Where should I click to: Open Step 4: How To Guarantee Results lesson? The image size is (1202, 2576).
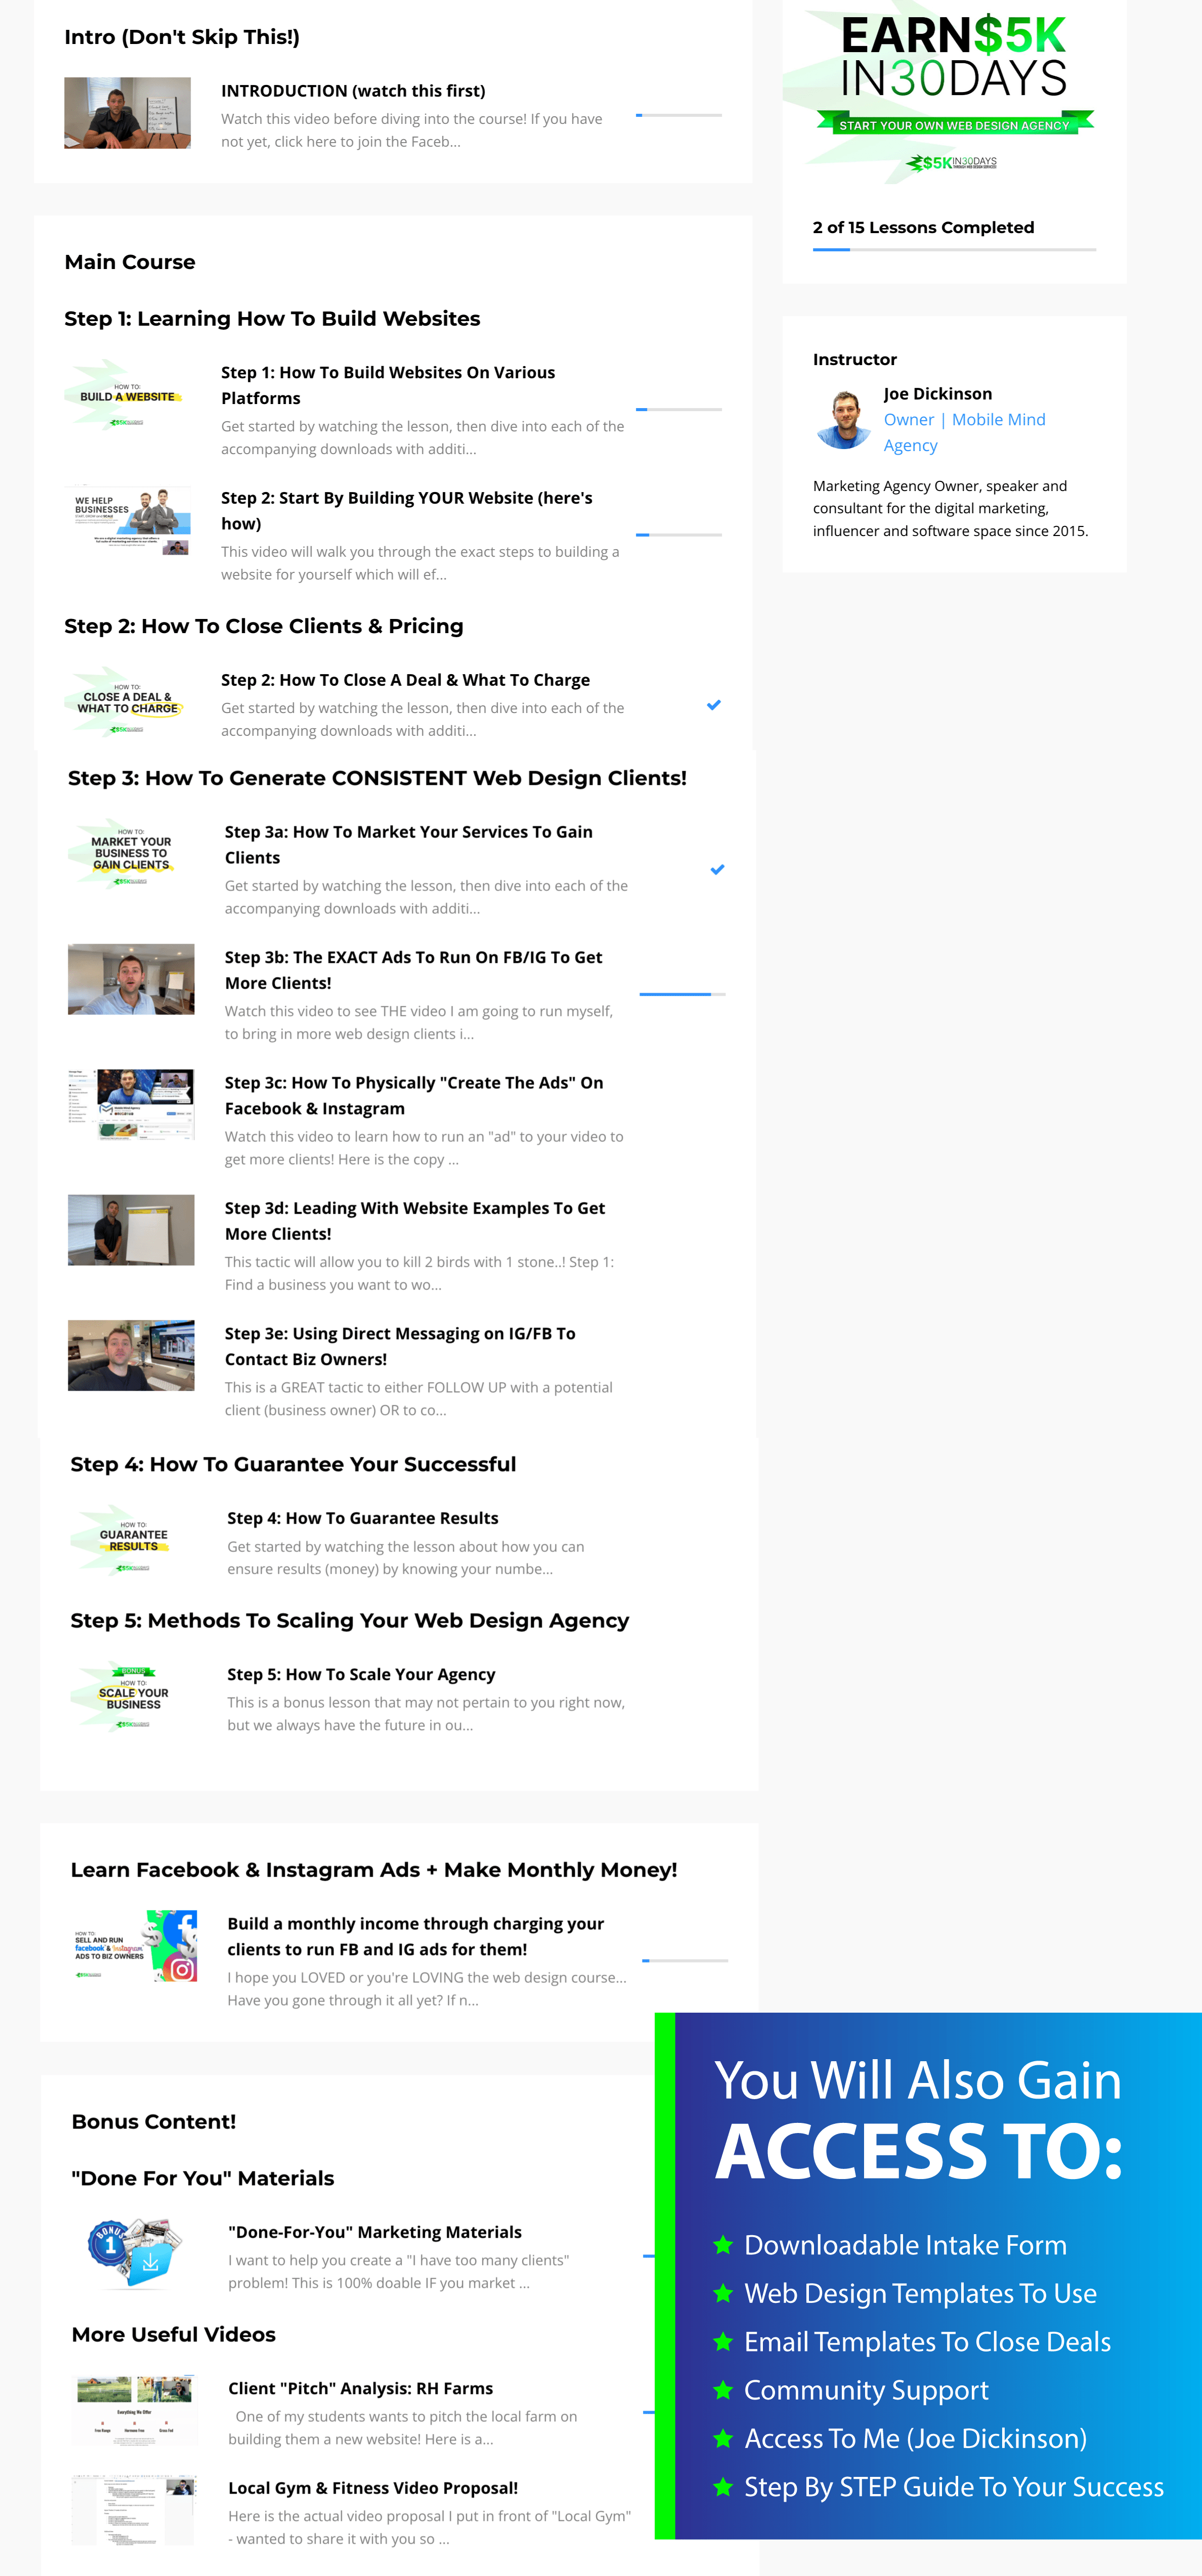(x=362, y=1518)
